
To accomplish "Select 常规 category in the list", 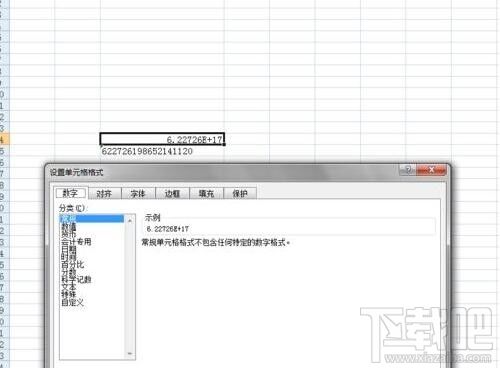I will (92, 219).
